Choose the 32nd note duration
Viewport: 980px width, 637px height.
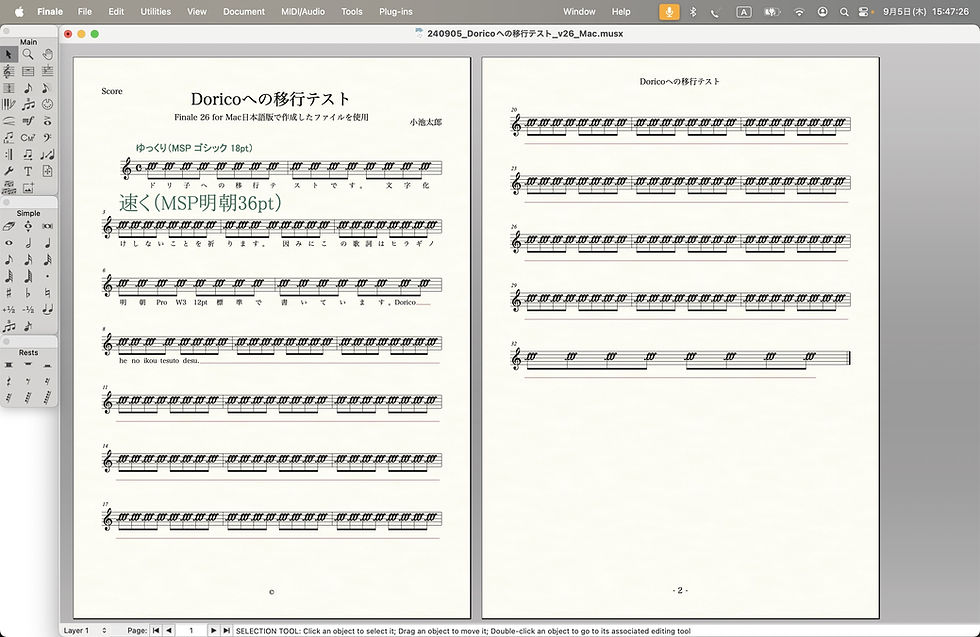click(48, 259)
